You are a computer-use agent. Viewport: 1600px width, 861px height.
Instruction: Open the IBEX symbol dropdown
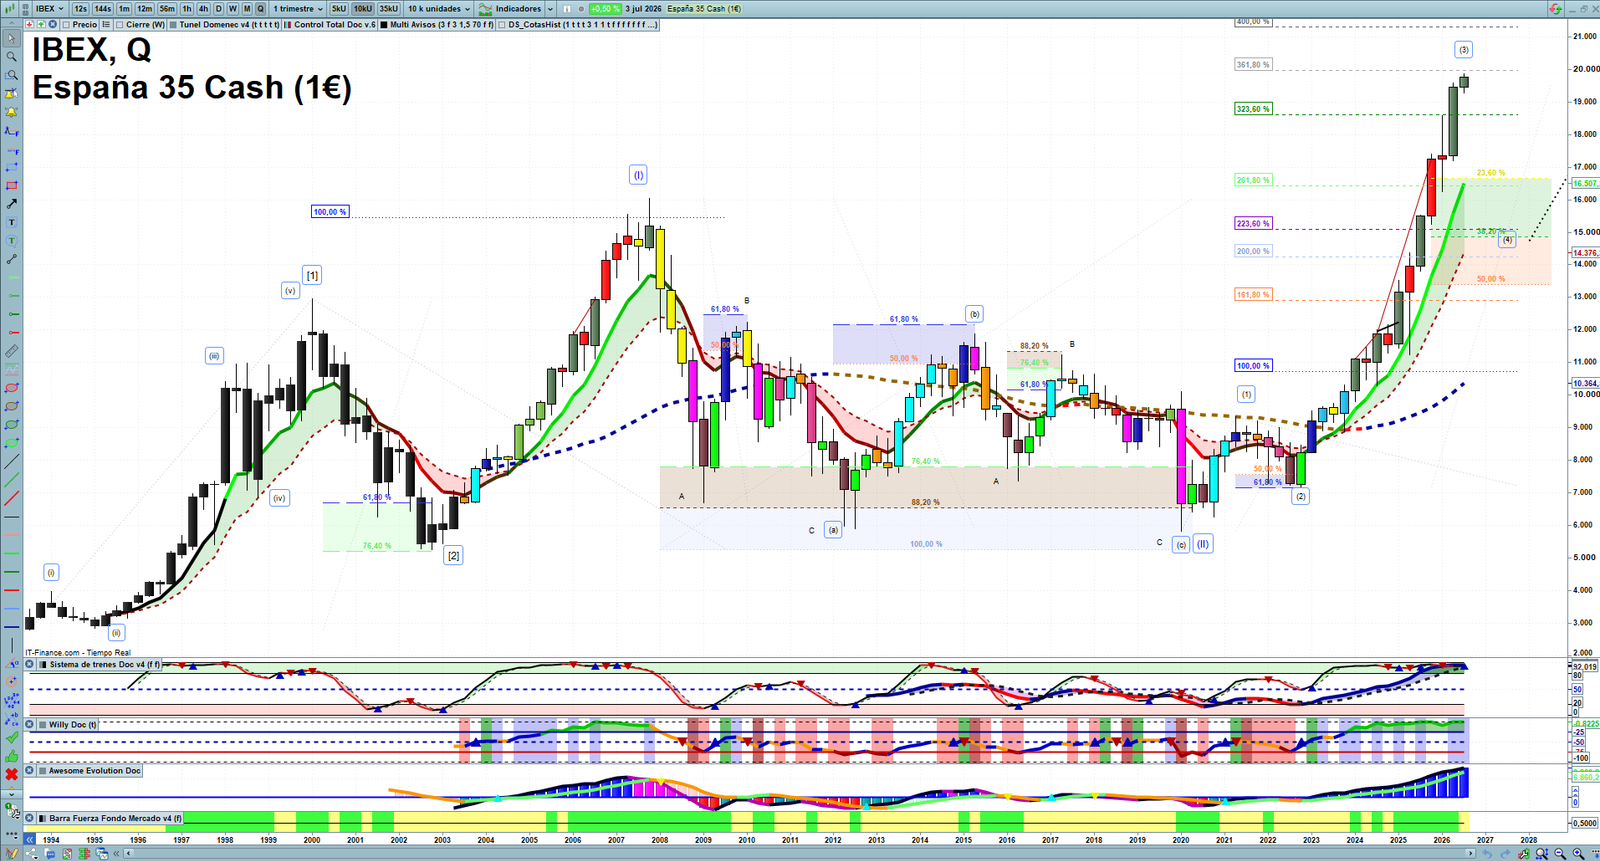50,9
